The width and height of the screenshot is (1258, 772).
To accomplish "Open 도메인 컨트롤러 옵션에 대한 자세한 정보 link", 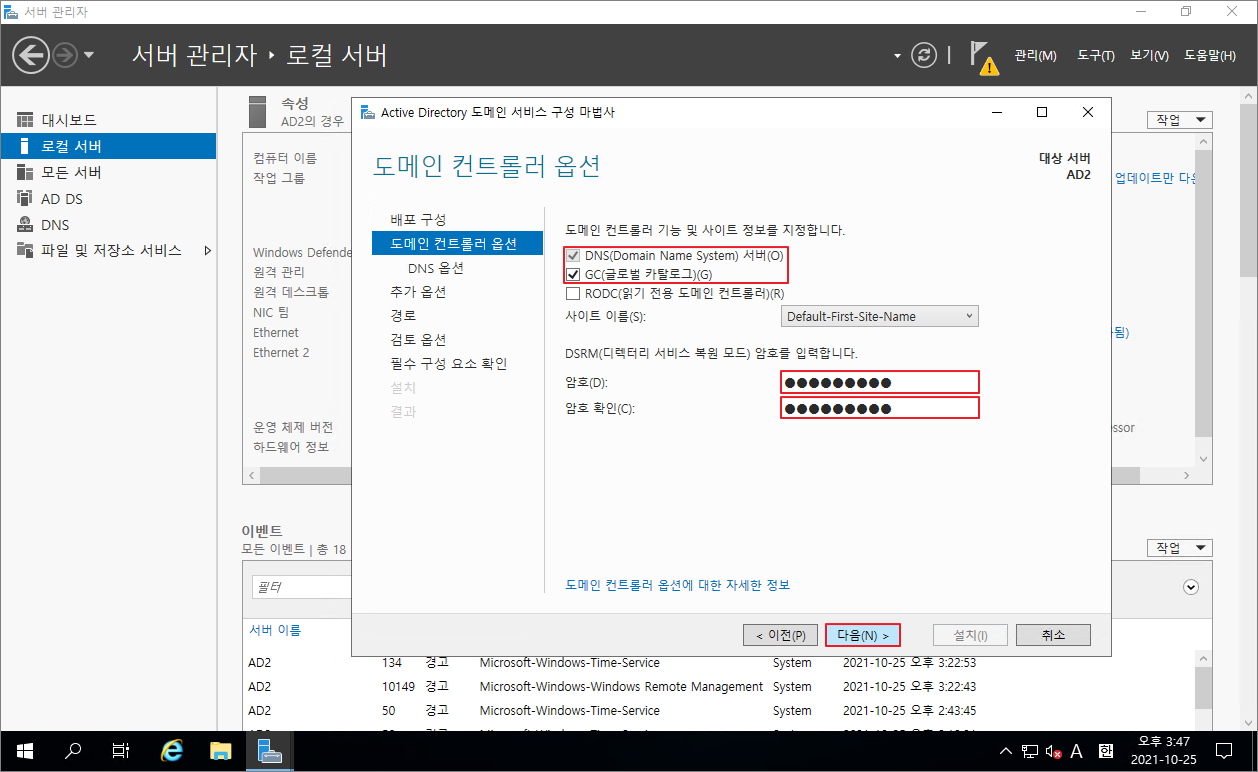I will (677, 585).
